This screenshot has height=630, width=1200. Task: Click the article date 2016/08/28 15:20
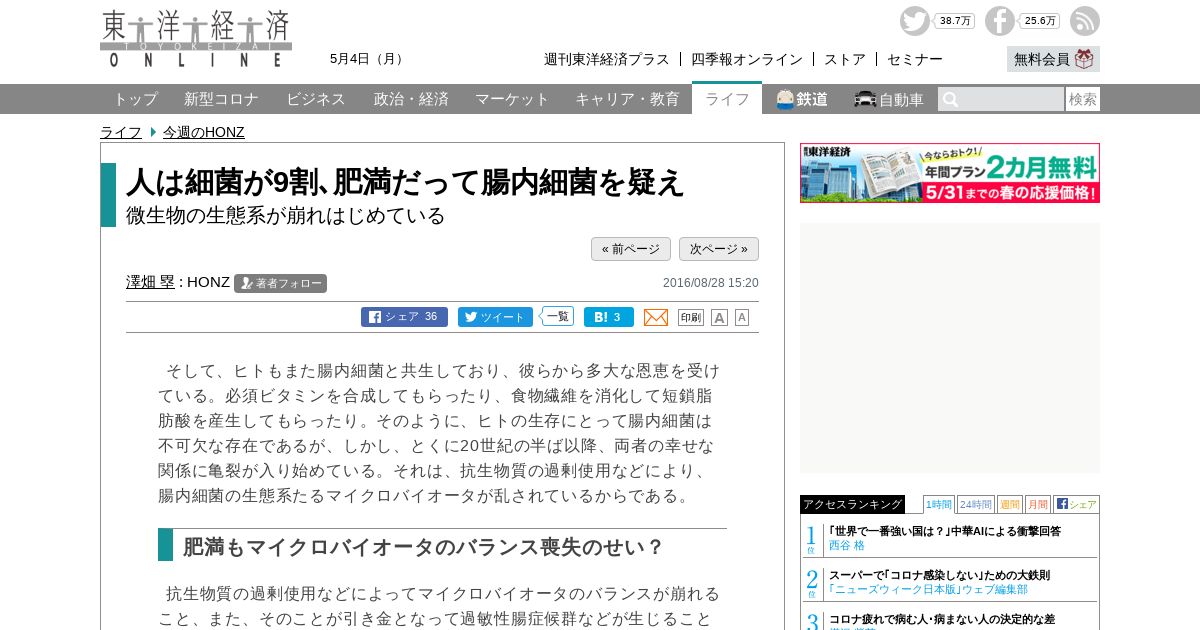point(711,283)
